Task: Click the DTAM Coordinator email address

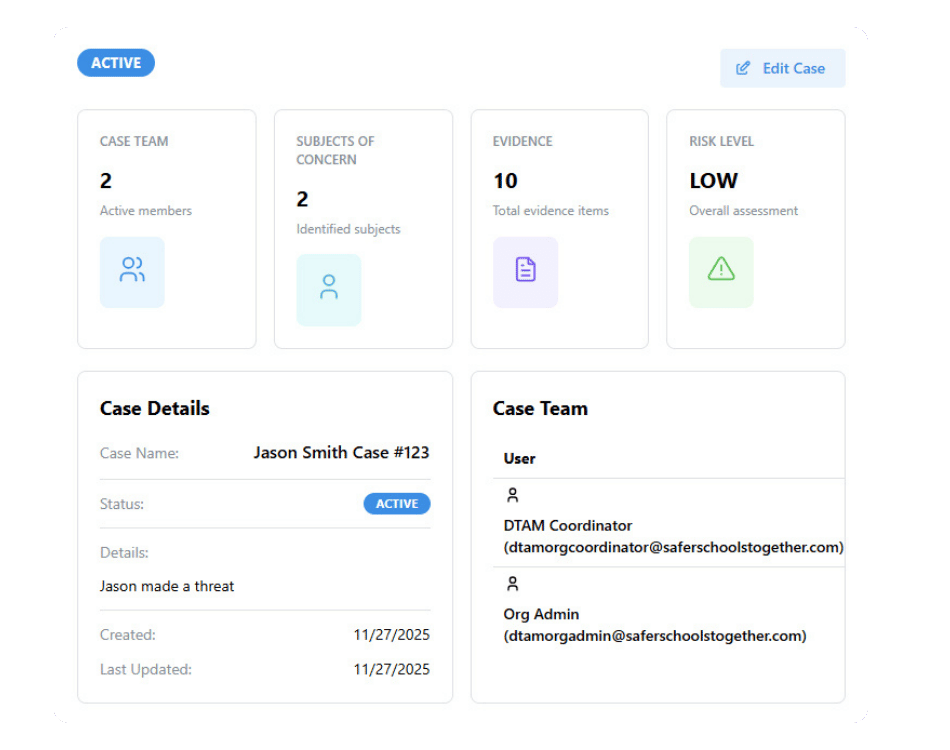Action: 673,548
